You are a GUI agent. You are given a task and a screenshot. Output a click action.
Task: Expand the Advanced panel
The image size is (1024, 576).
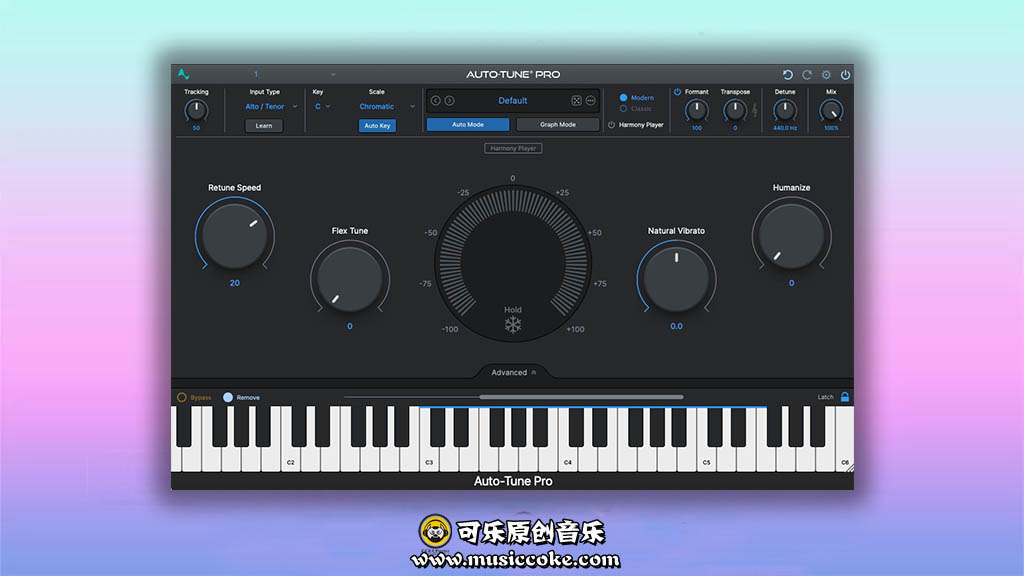[x=513, y=372]
